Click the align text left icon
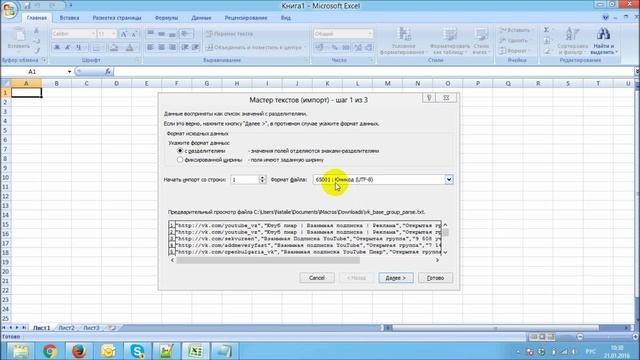The height and width of the screenshot is (360, 640). pos(150,47)
